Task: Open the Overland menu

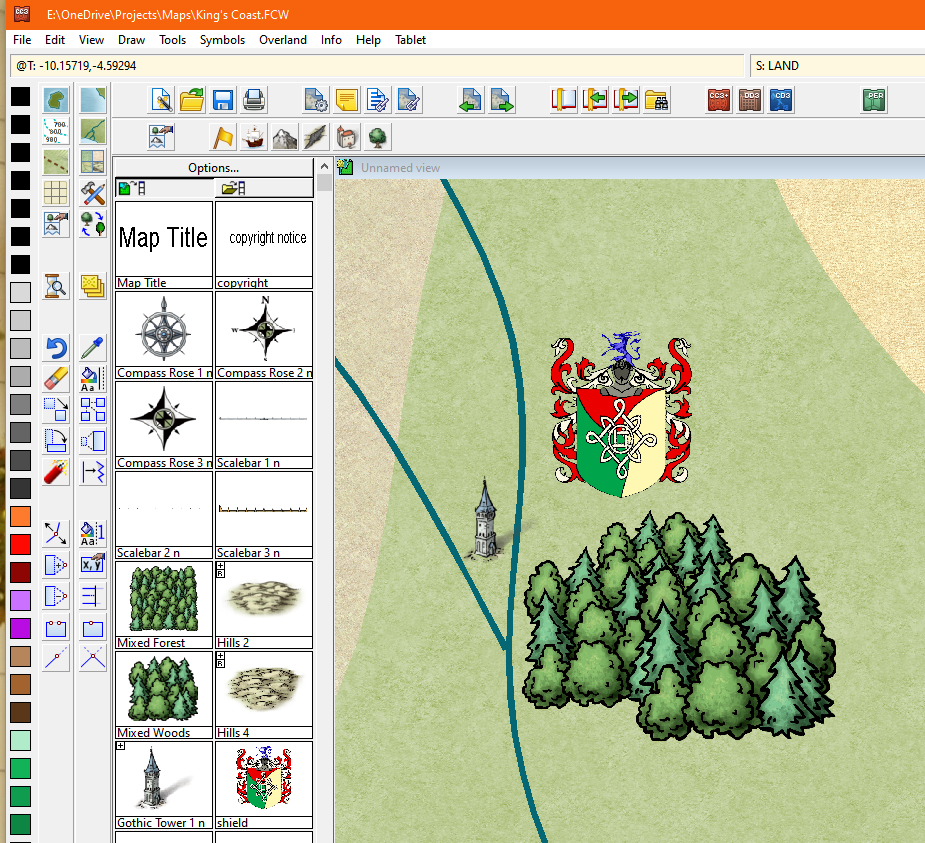Action: click(283, 40)
